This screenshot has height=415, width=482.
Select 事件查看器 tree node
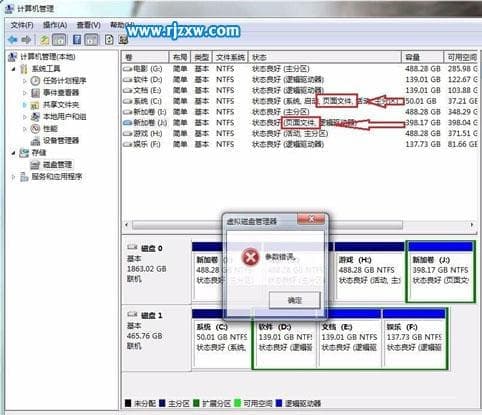61,93
